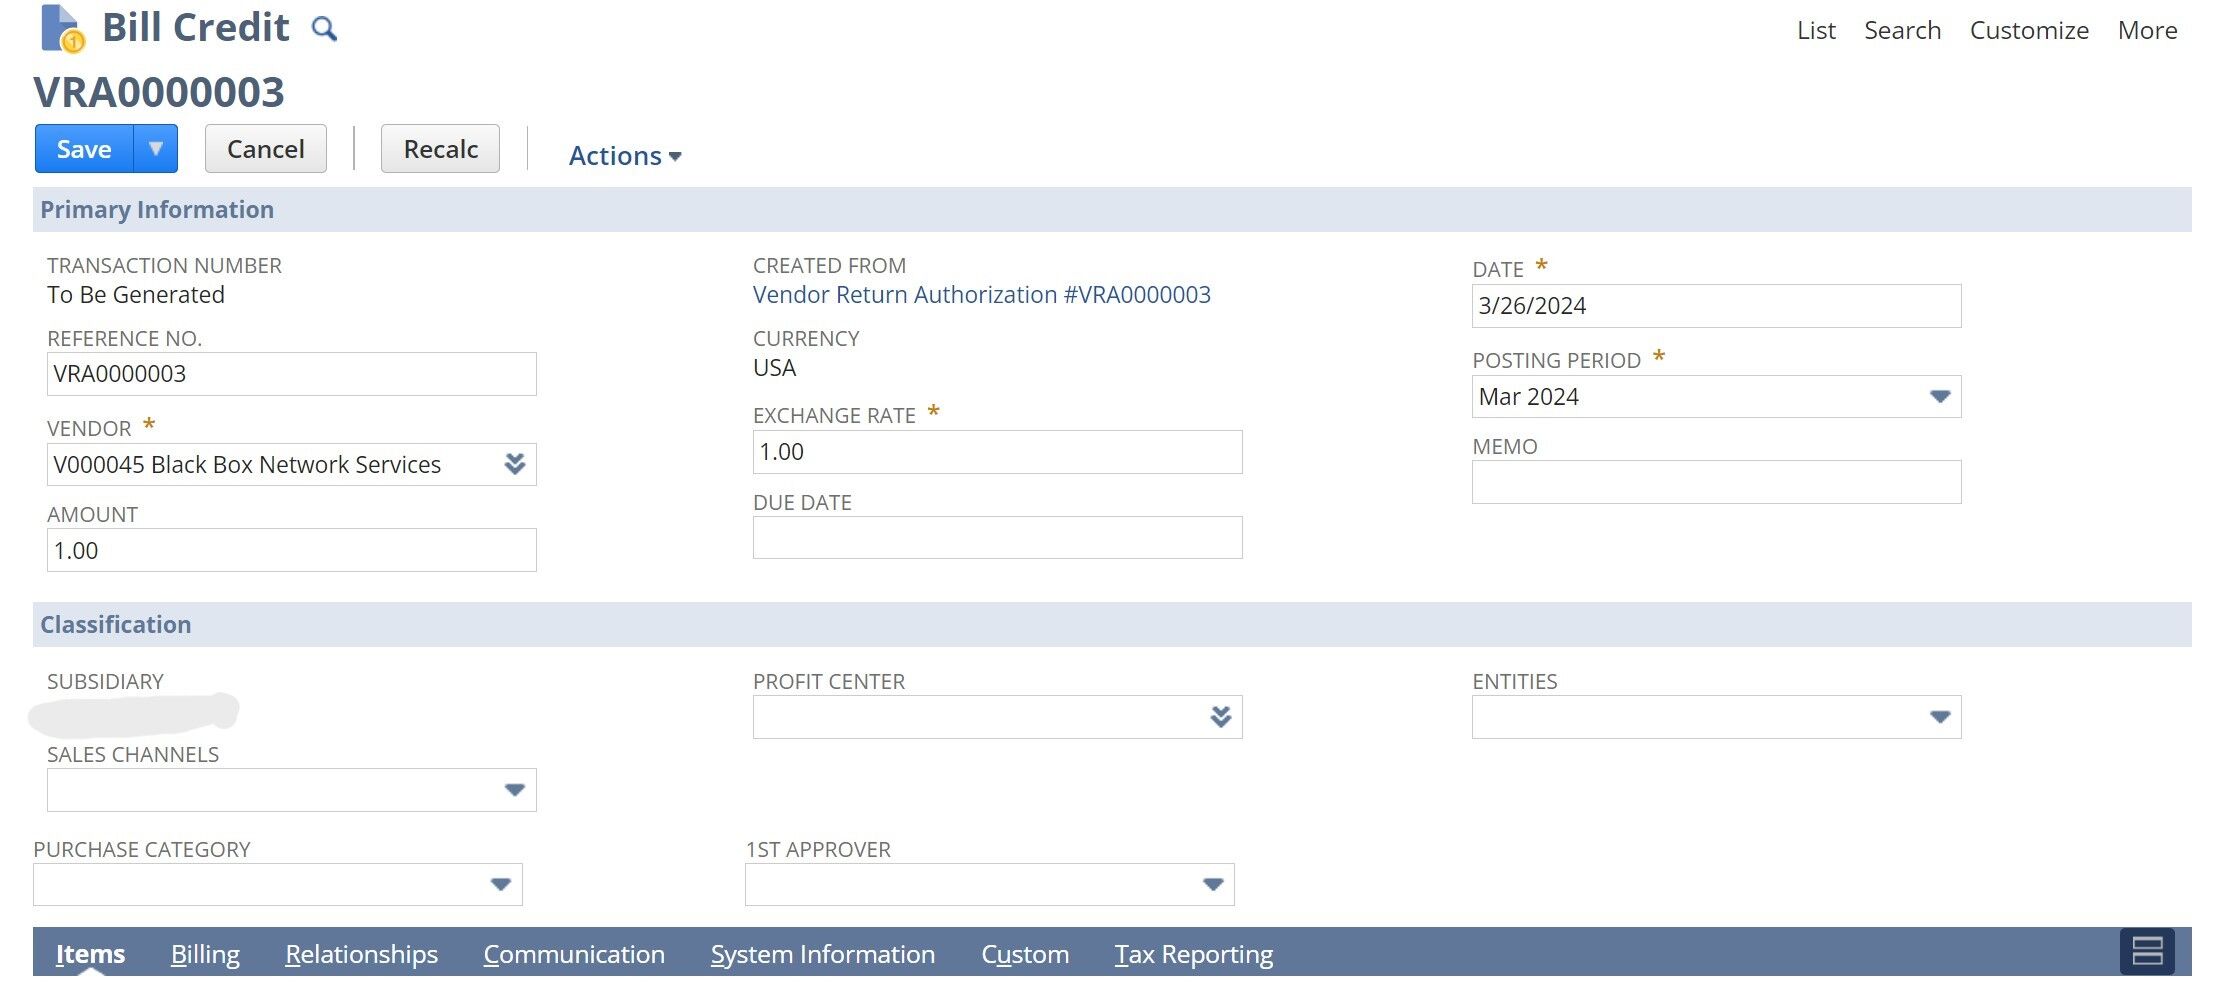Switch to the Billing tab
2219x995 pixels.
pos(205,953)
